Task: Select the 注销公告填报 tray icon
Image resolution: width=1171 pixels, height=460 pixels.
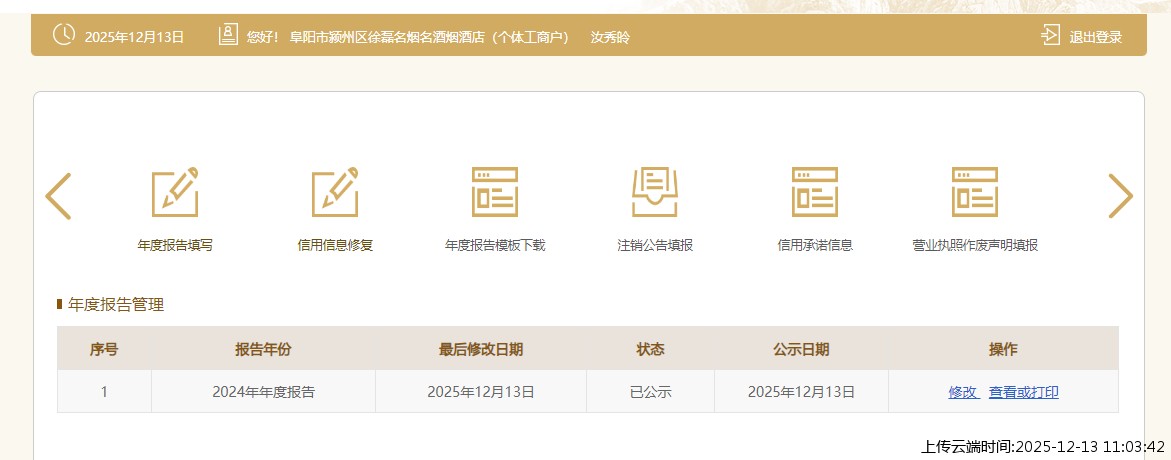Action: point(655,192)
